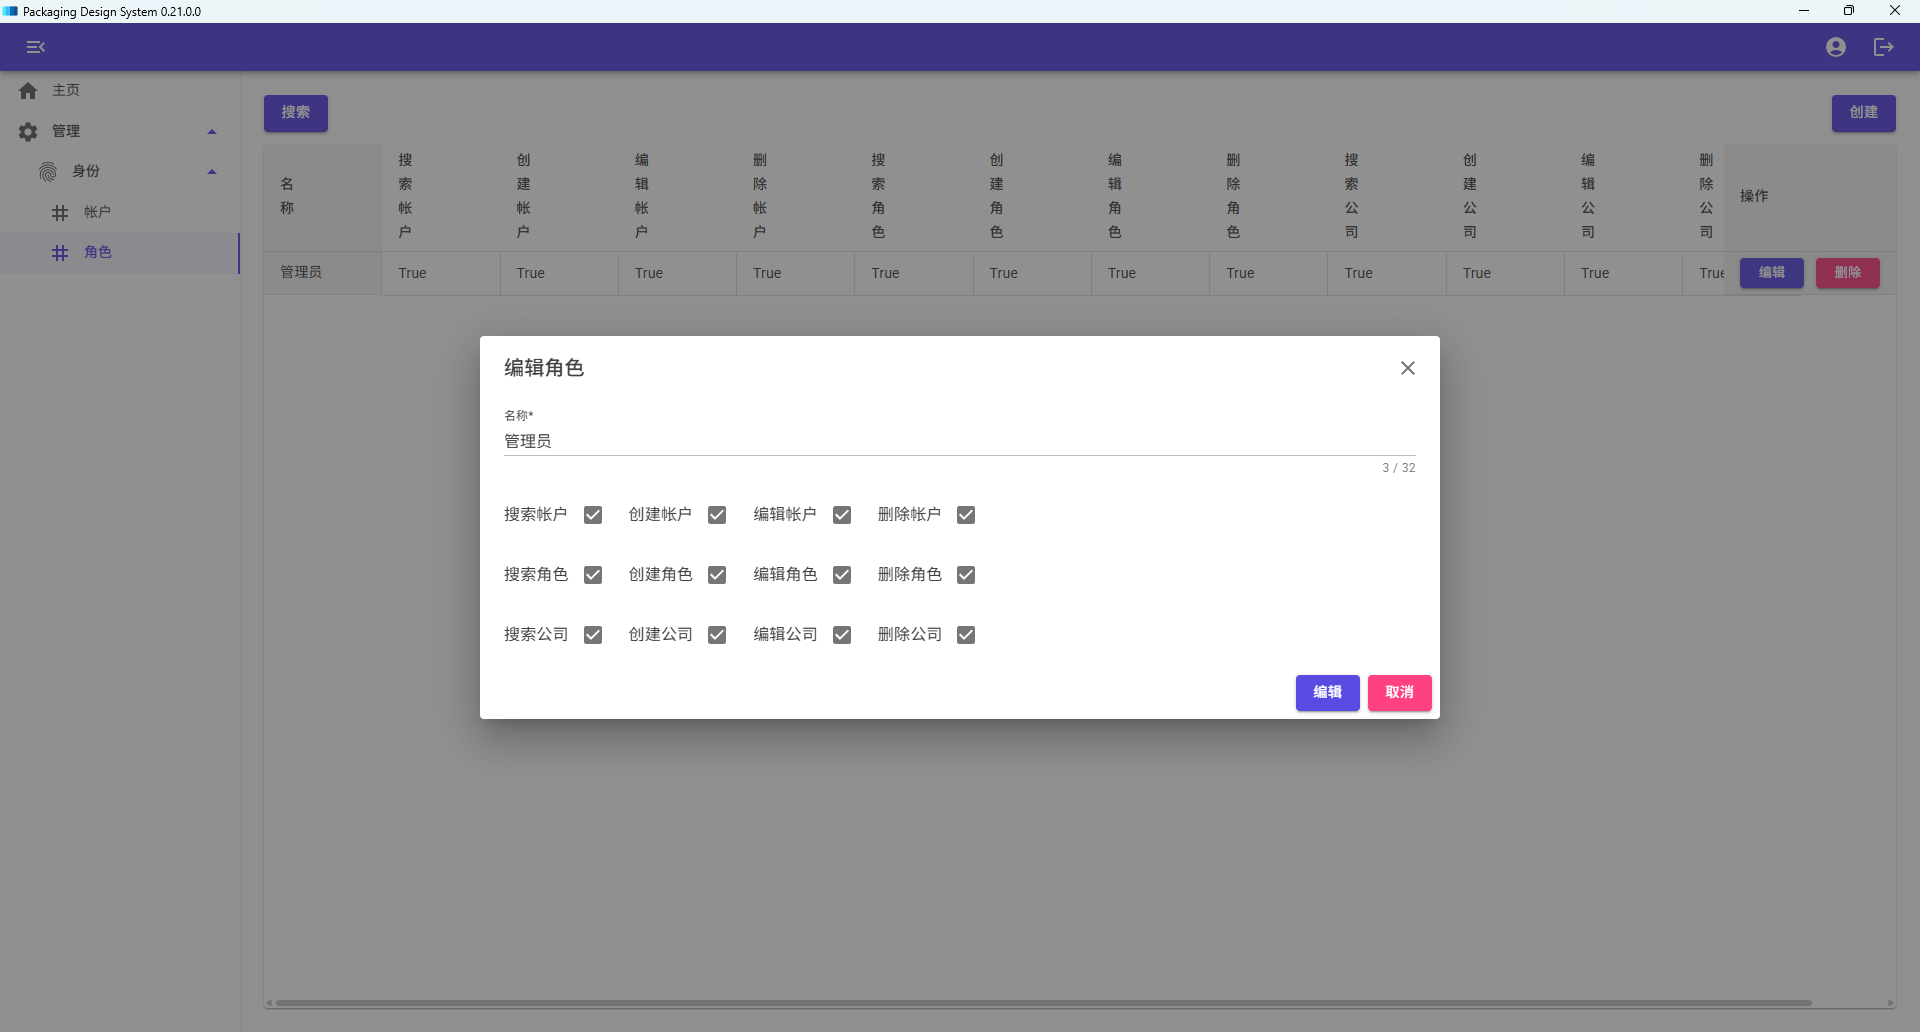The height and width of the screenshot is (1032, 1920).
Task: Click the horizontal scrollbar at bottom
Action: (x=1043, y=1003)
